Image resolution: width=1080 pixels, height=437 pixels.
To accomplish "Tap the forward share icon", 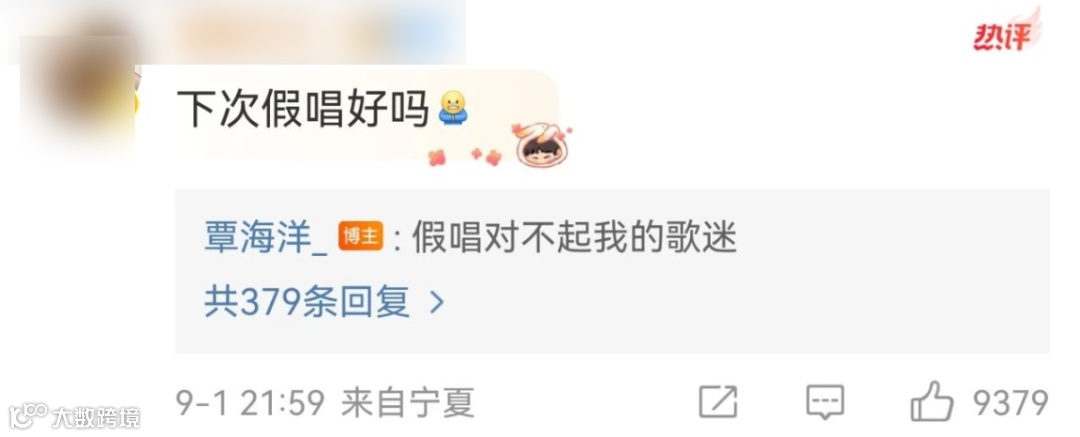I will click(718, 401).
